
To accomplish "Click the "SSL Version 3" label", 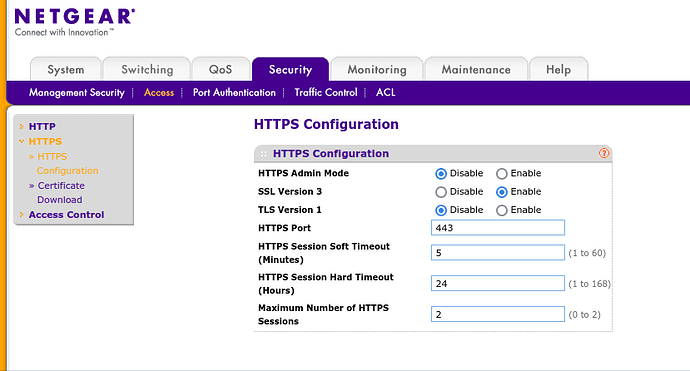I will 290,191.
